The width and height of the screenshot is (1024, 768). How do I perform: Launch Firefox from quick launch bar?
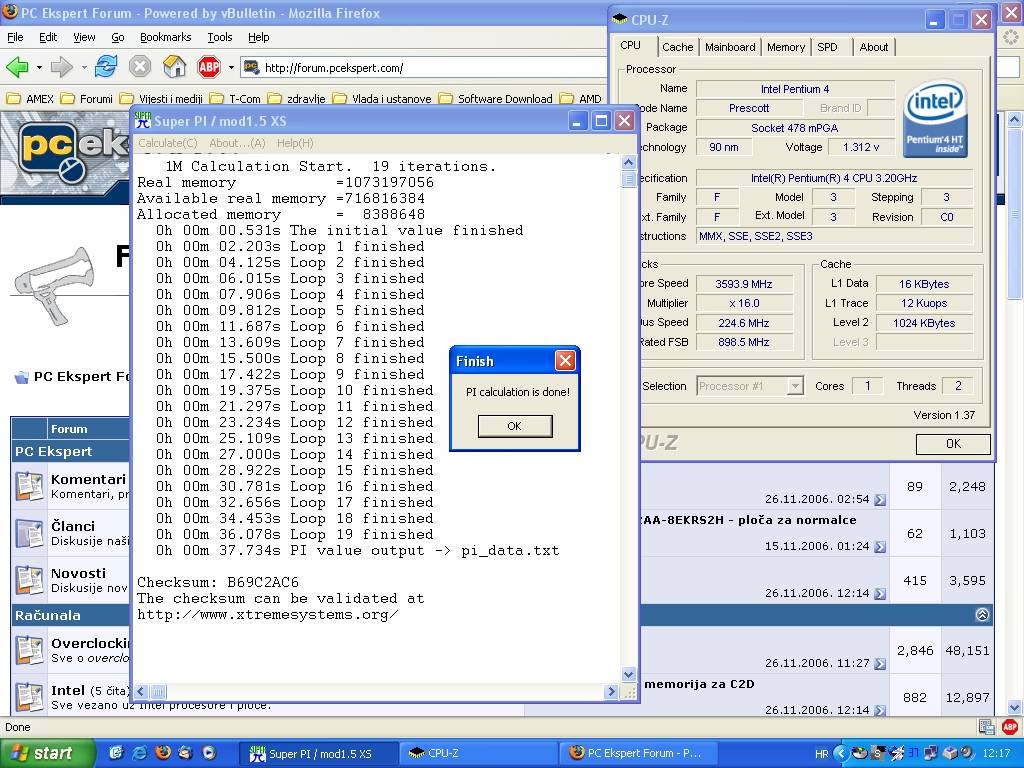click(163, 753)
